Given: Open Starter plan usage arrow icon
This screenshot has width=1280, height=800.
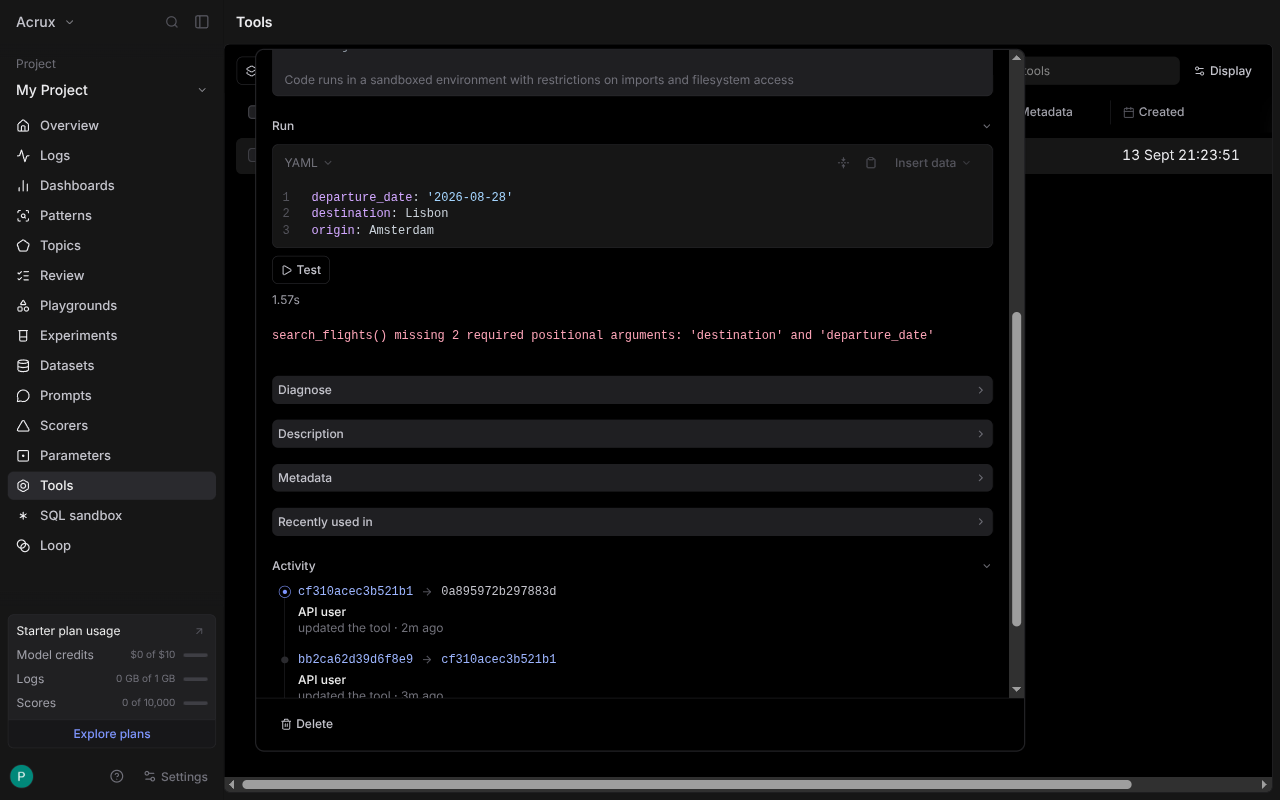Looking at the screenshot, I should (x=199, y=631).
